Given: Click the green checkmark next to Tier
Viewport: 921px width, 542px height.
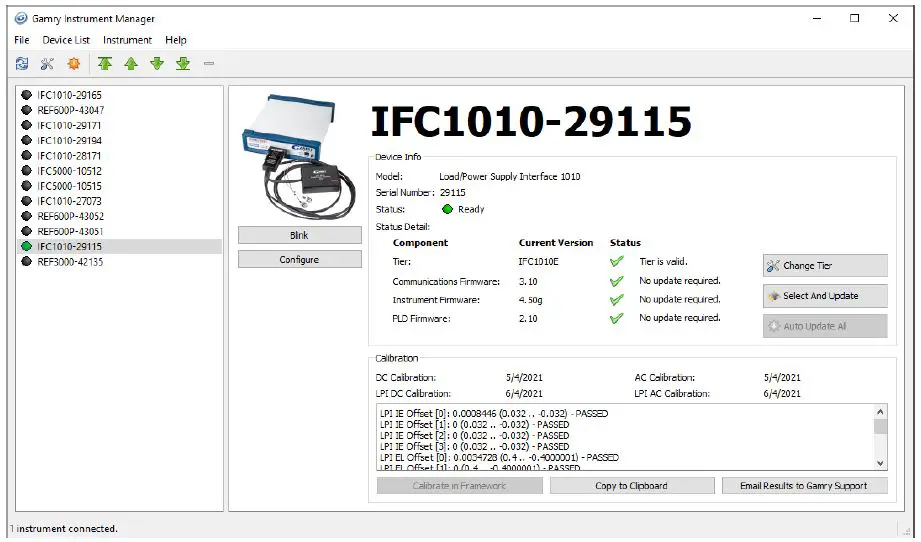Looking at the screenshot, I should pyautogui.click(x=616, y=262).
